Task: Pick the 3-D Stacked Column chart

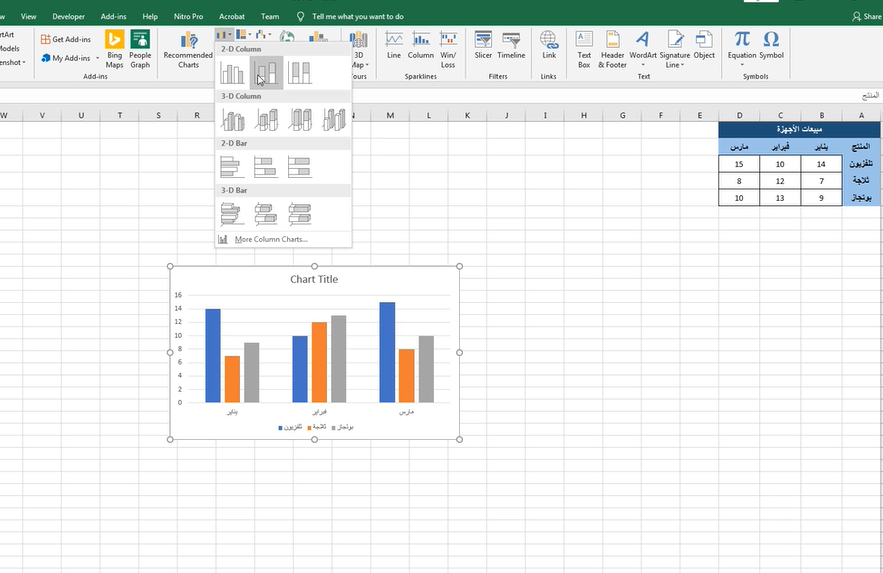Action: coord(266,119)
